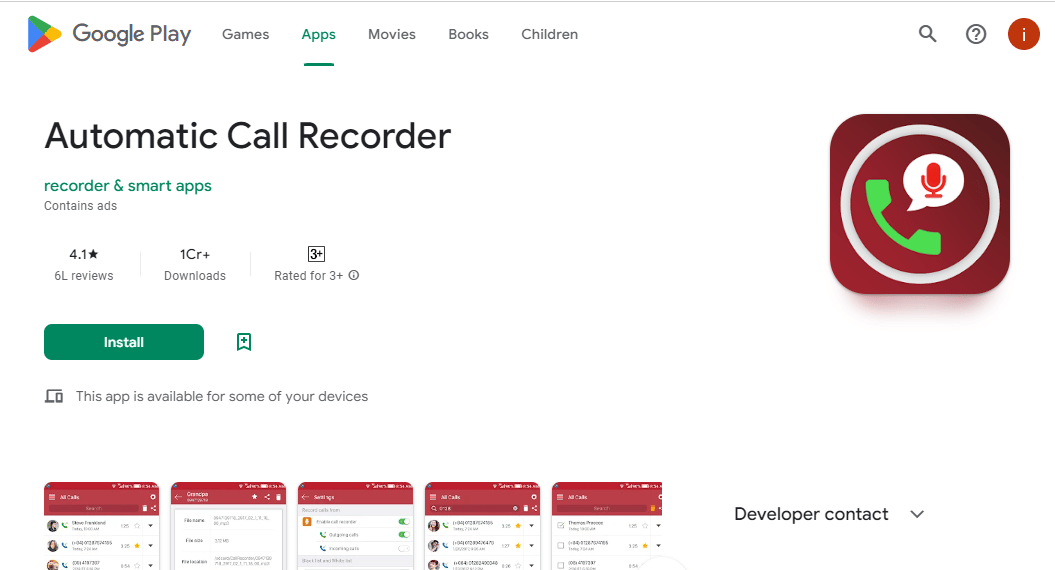Open the fifth screenshot with call checkboxes
This screenshot has height=570, width=1055.
pyautogui.click(x=607, y=526)
